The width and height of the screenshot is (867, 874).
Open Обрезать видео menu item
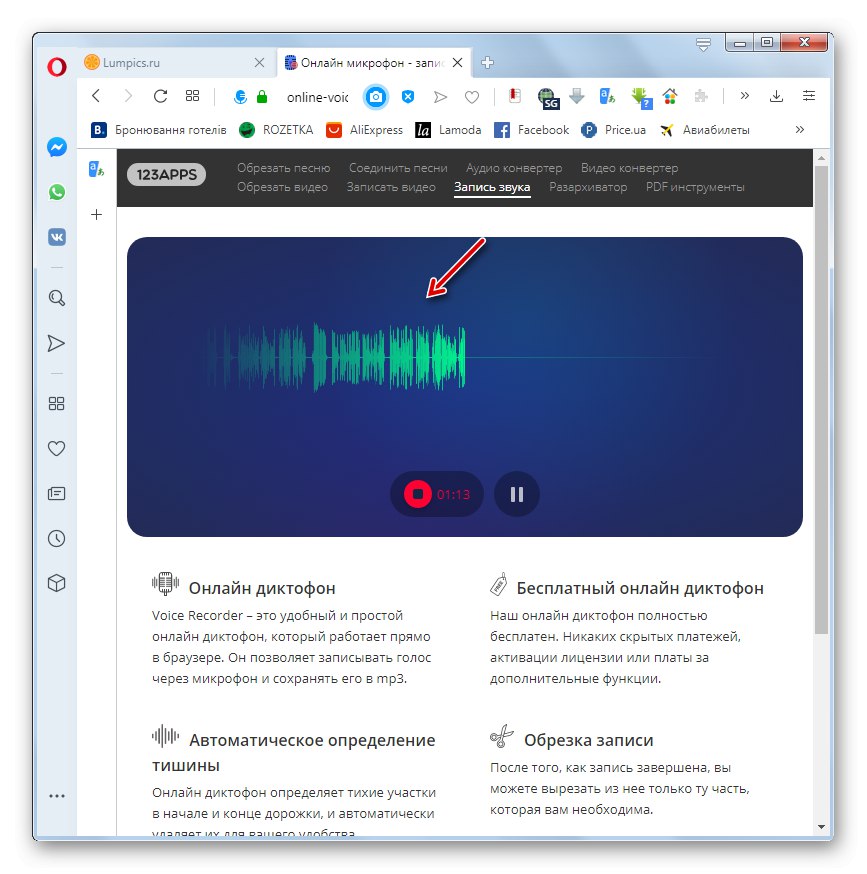point(282,187)
